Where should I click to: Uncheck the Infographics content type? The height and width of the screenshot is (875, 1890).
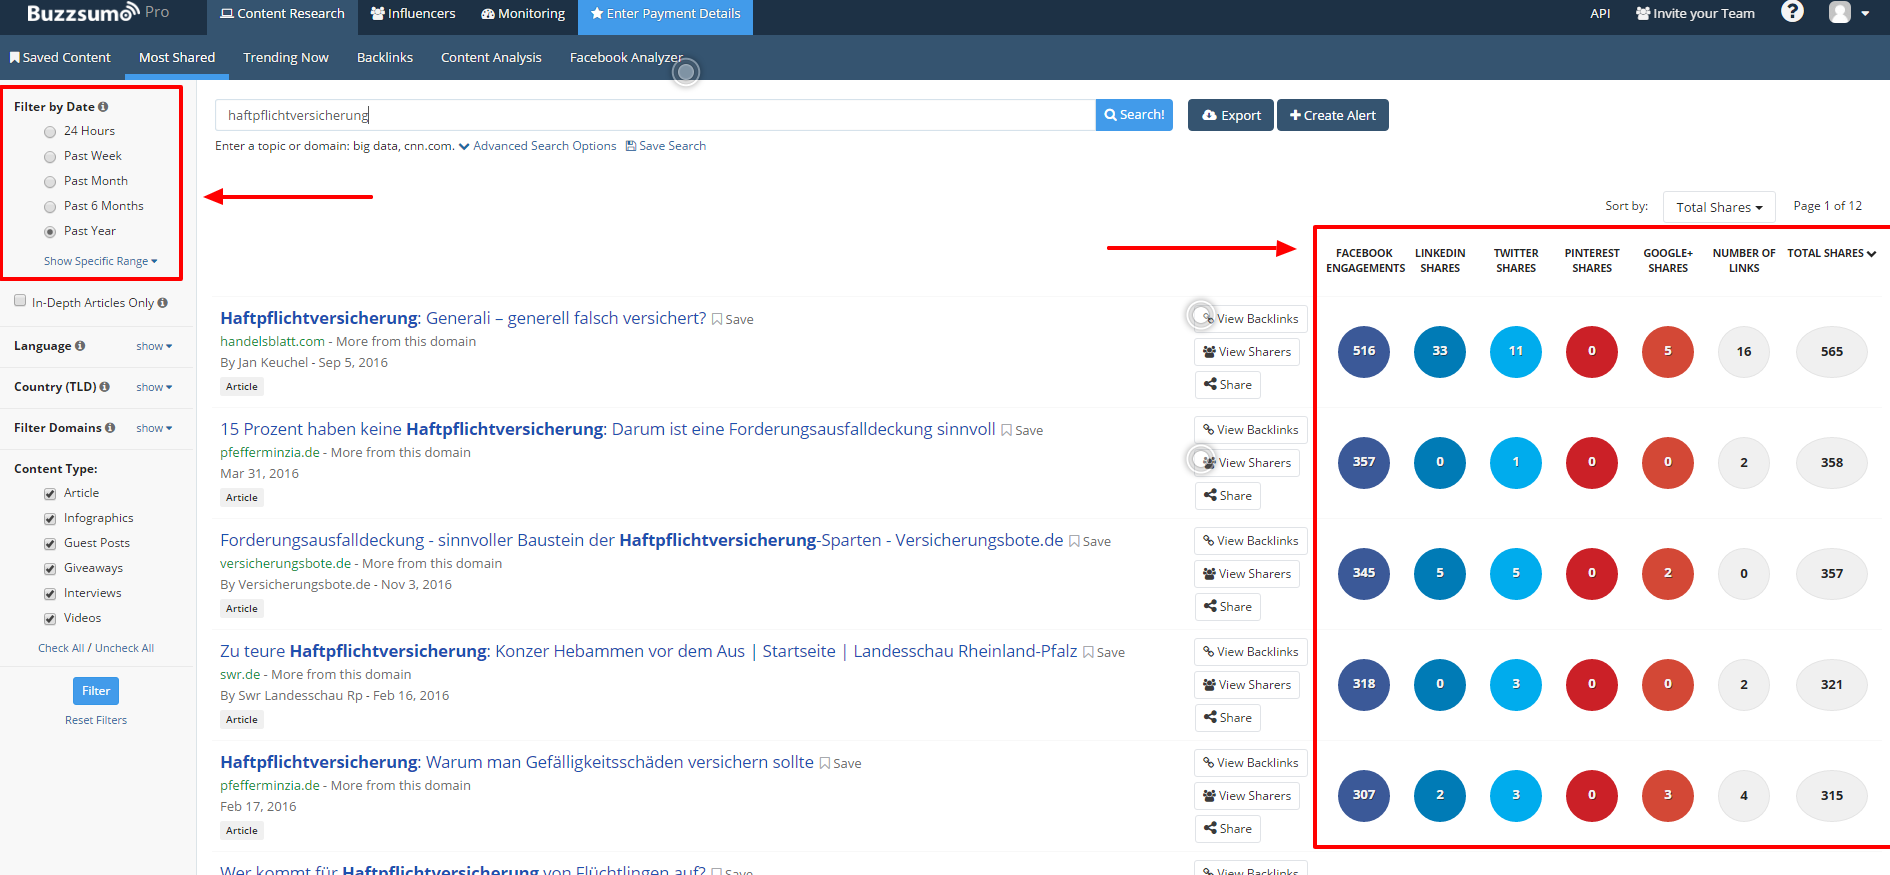tap(50, 519)
